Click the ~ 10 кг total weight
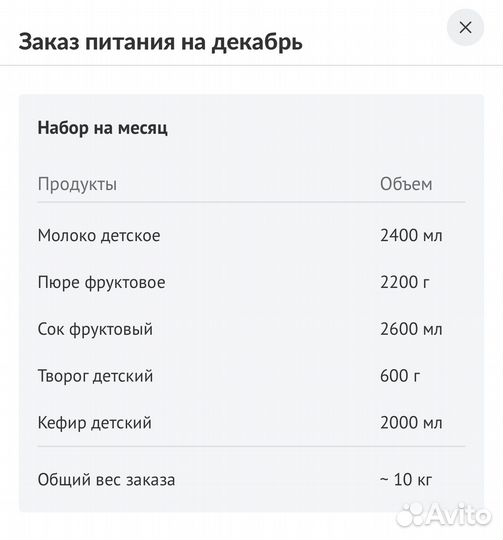The width and height of the screenshot is (503, 540). 406,479
